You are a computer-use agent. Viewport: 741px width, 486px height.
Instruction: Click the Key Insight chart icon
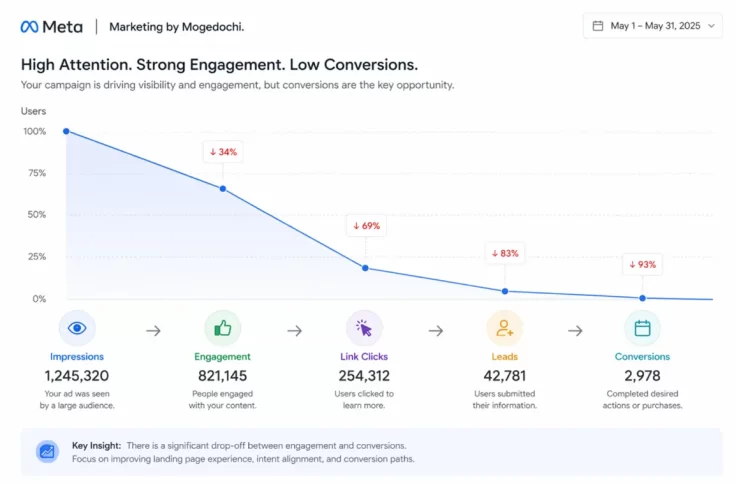tap(47, 451)
